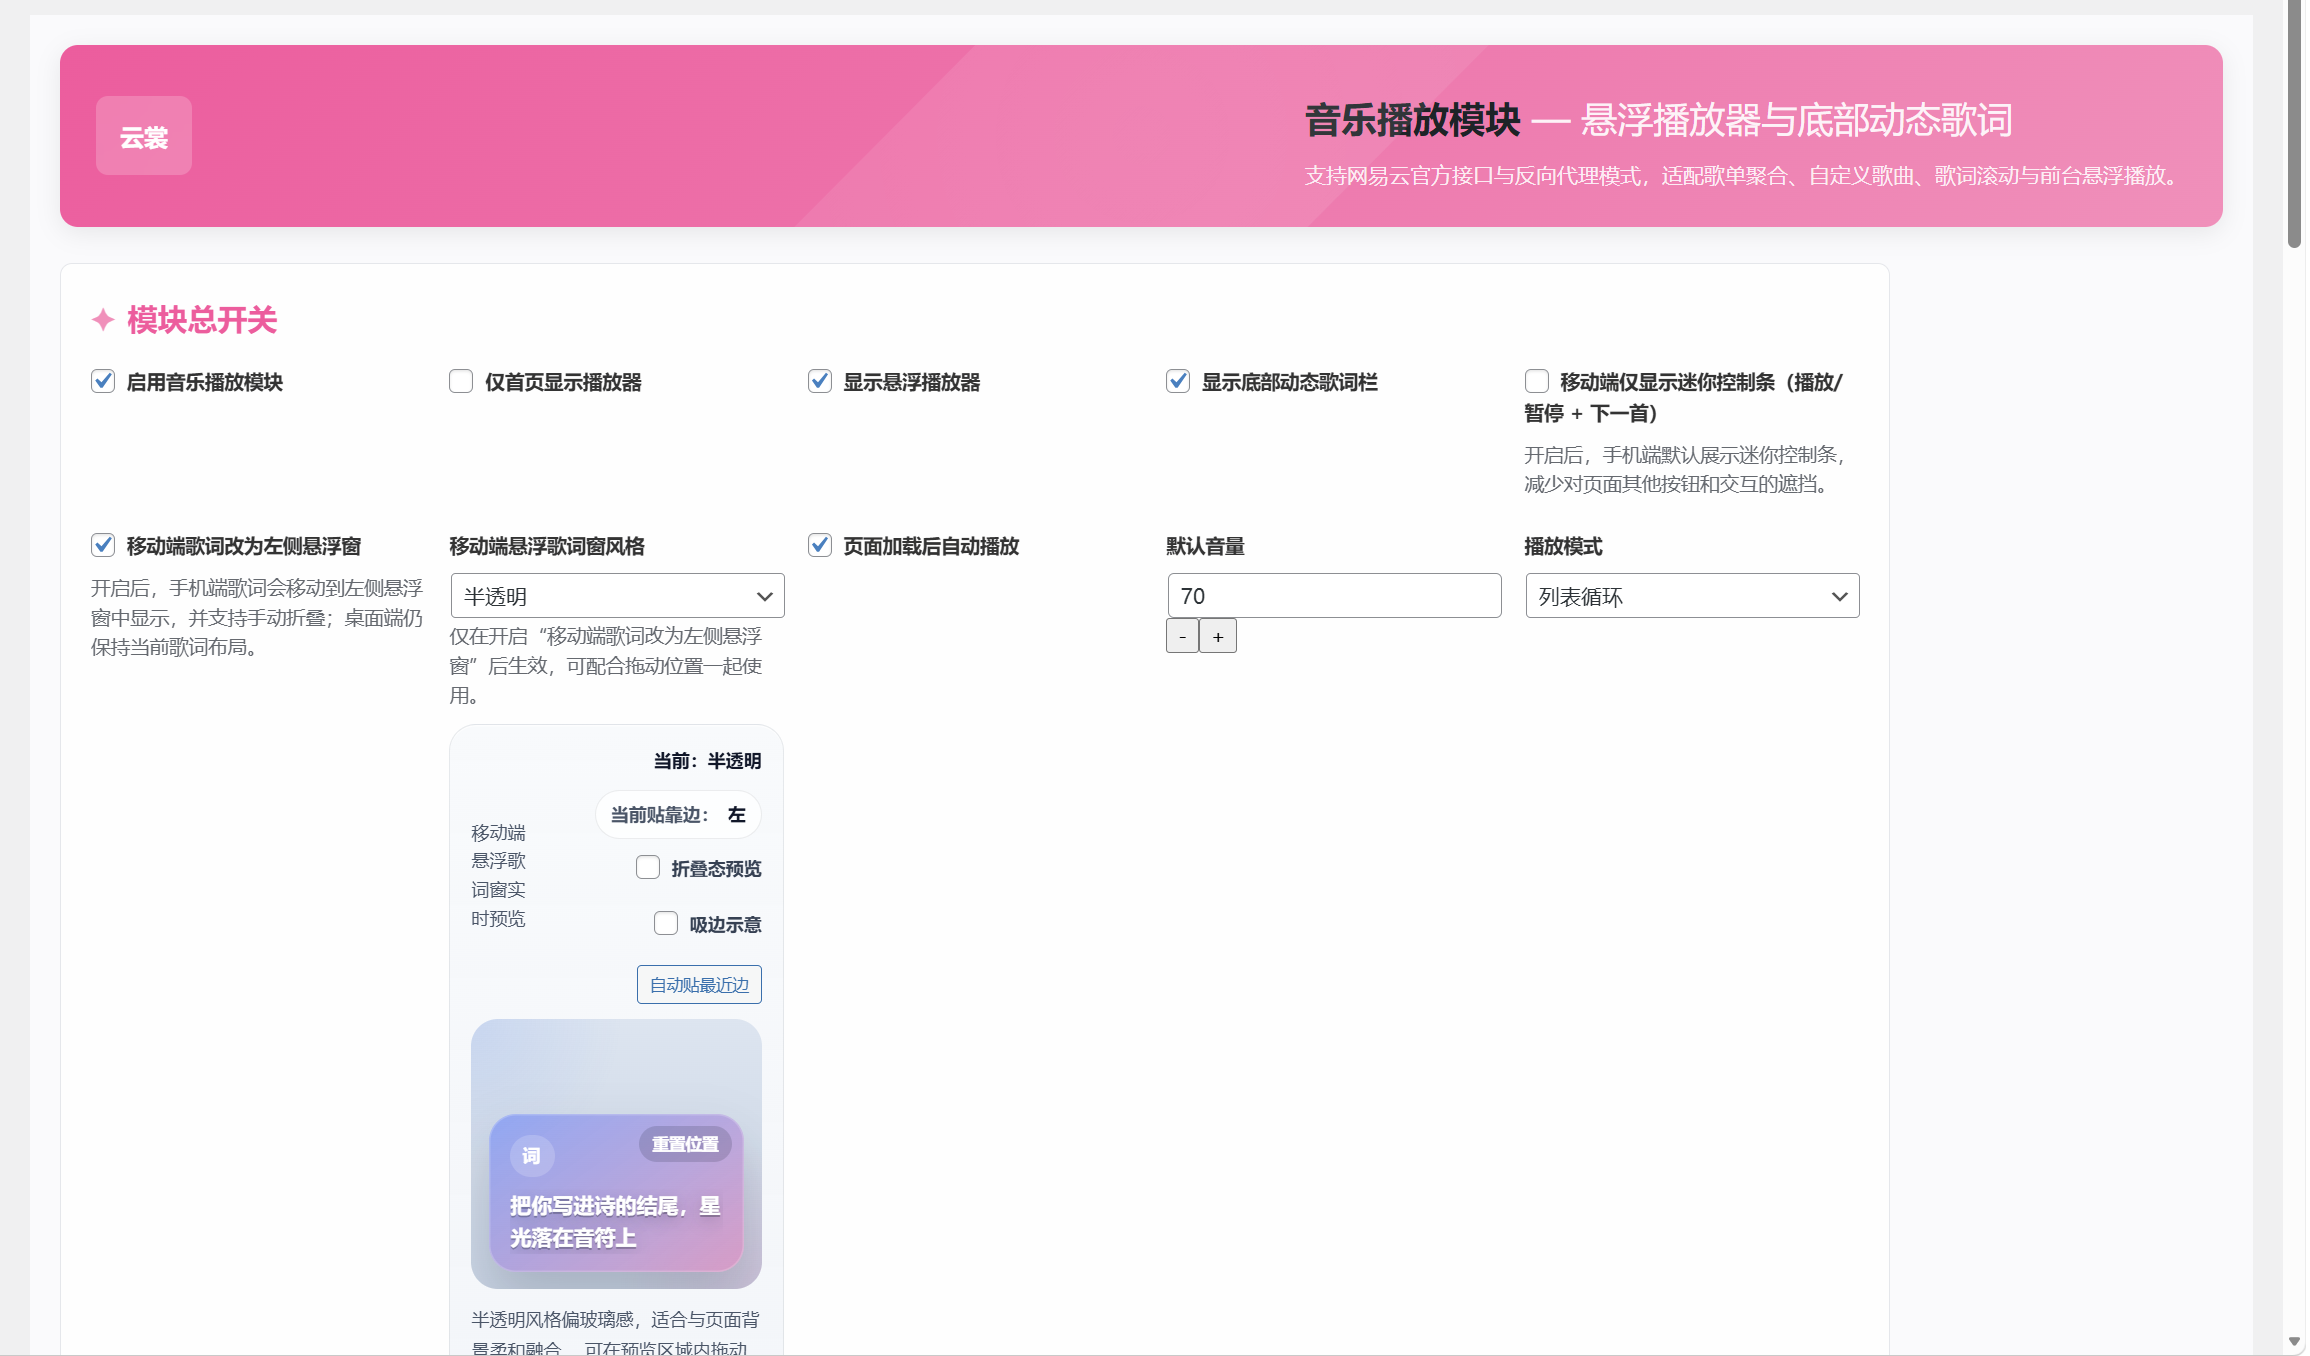Click the 移动端悬浮歌词窗实时预览 label

498,875
